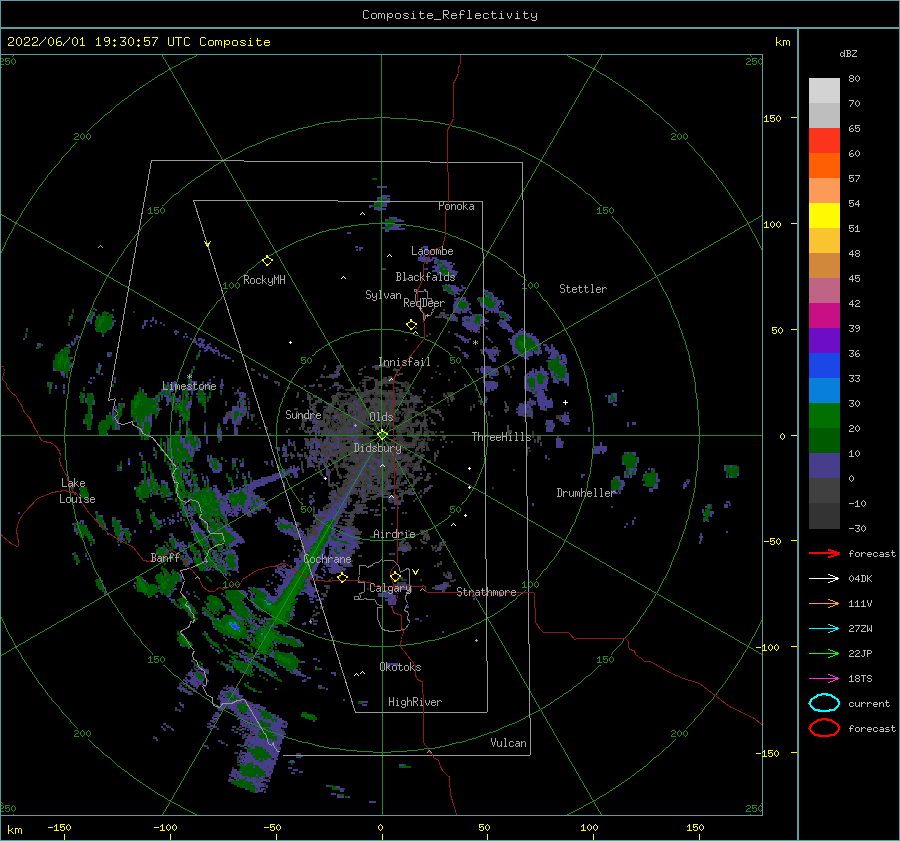Click the Composite_Reflectivity title text
The height and width of the screenshot is (841, 900).
coord(449,15)
